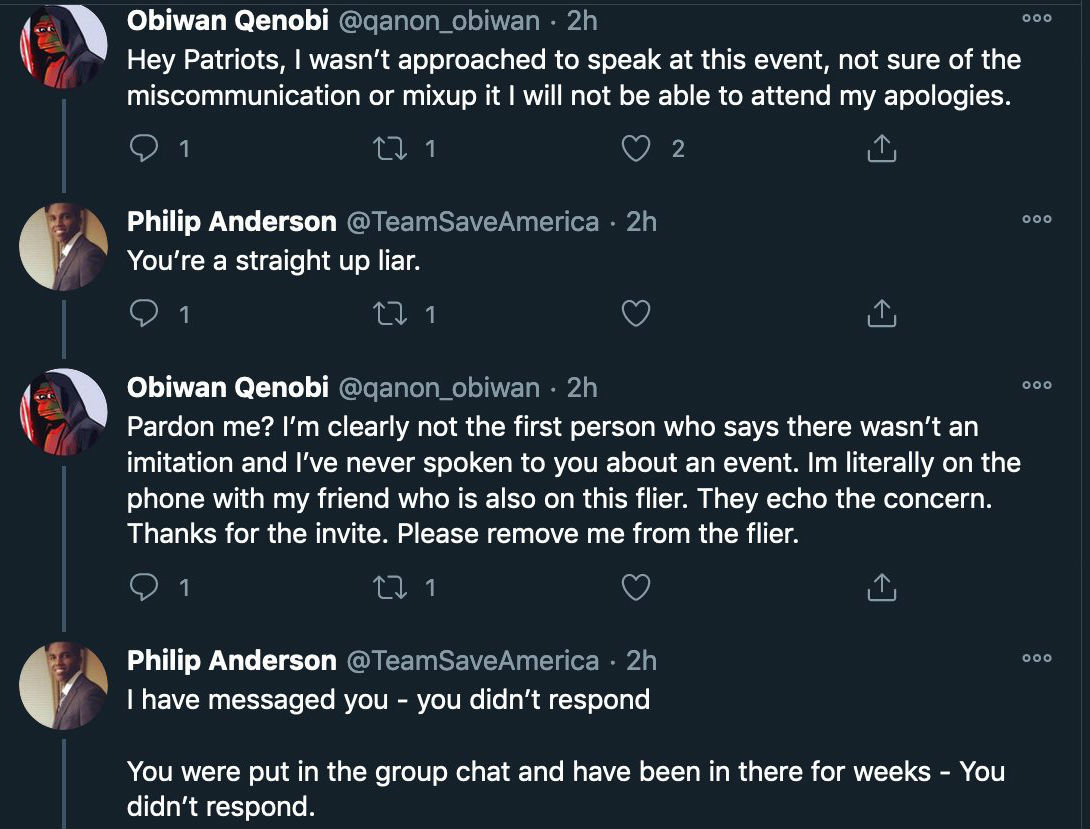
Task: Like the 'Hey Patriots' tweet with 2 likes
Action: (635, 148)
